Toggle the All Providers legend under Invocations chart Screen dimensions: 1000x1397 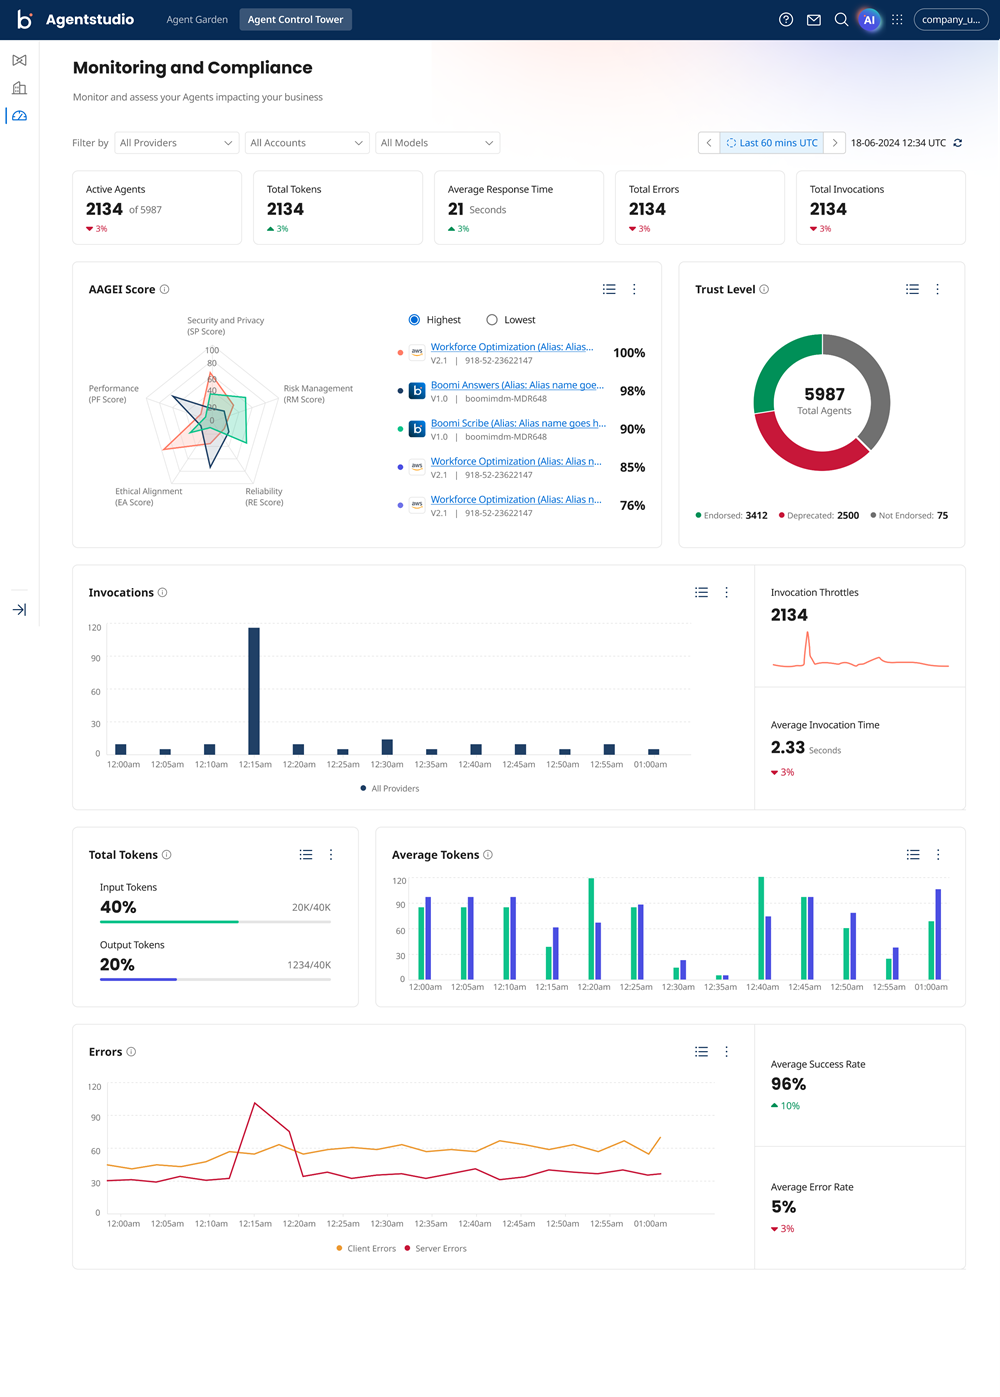click(389, 788)
